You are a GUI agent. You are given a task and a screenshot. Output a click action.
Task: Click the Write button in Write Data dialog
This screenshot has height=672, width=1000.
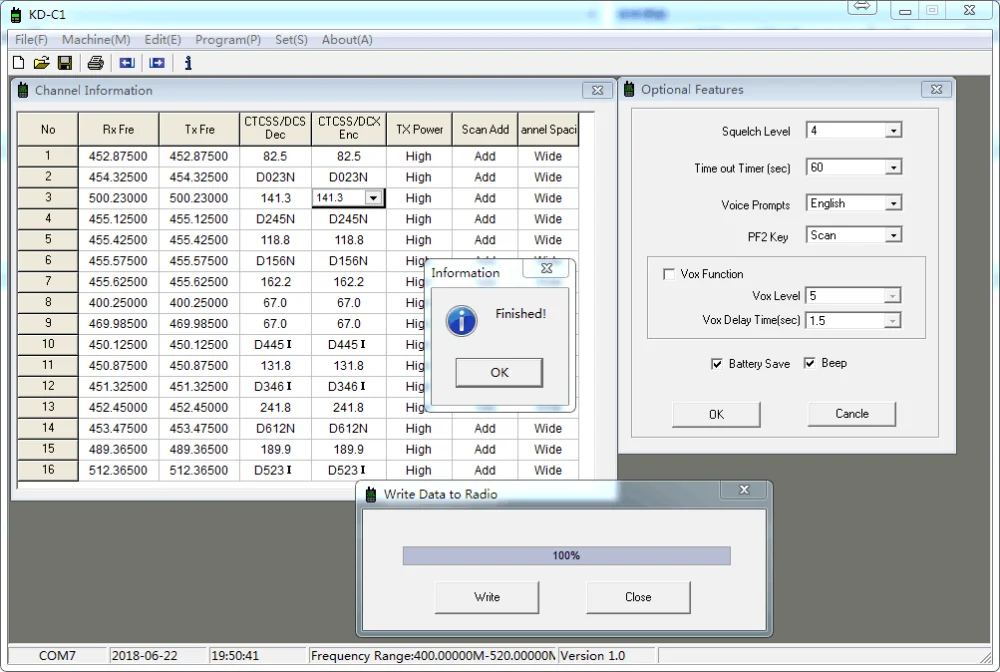coord(487,597)
